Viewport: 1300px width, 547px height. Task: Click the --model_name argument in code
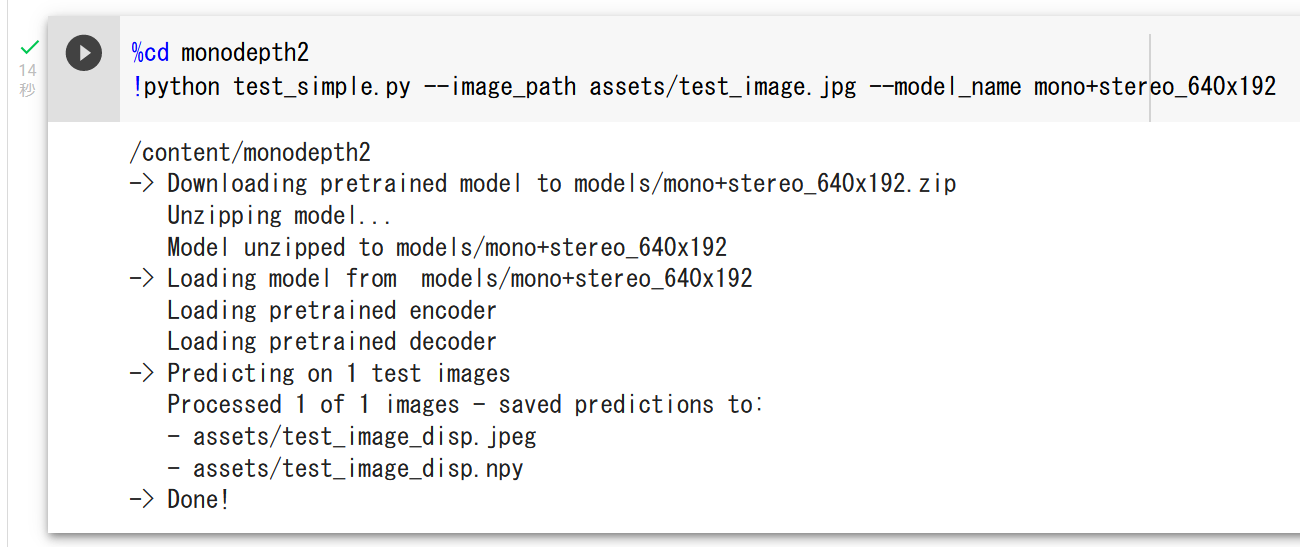[945, 86]
